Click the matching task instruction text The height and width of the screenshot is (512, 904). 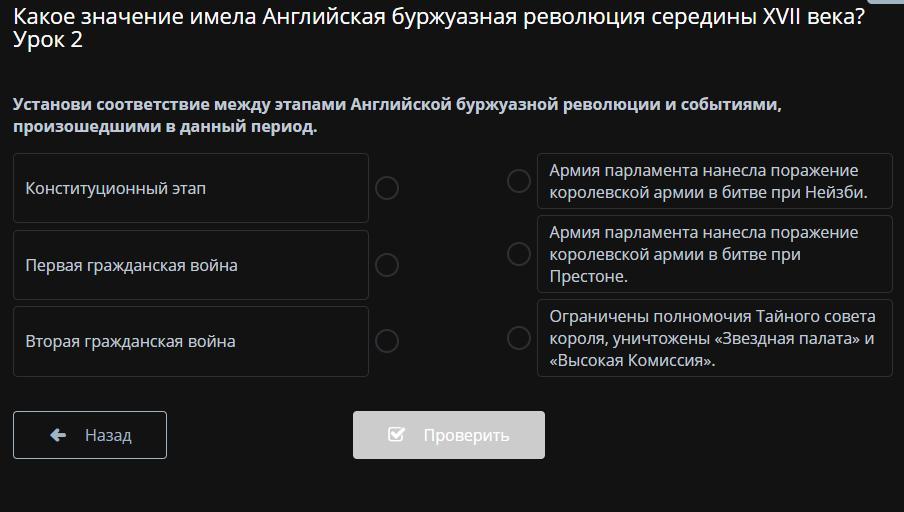[397, 115]
